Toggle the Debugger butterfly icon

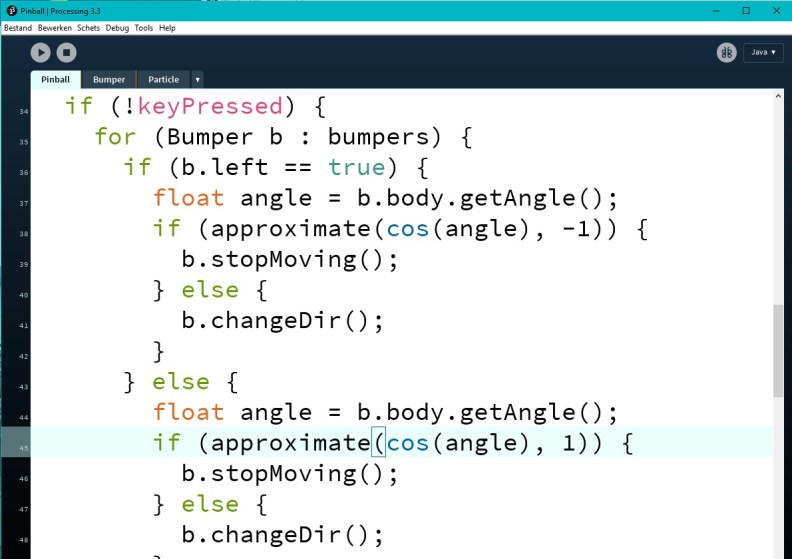point(727,52)
